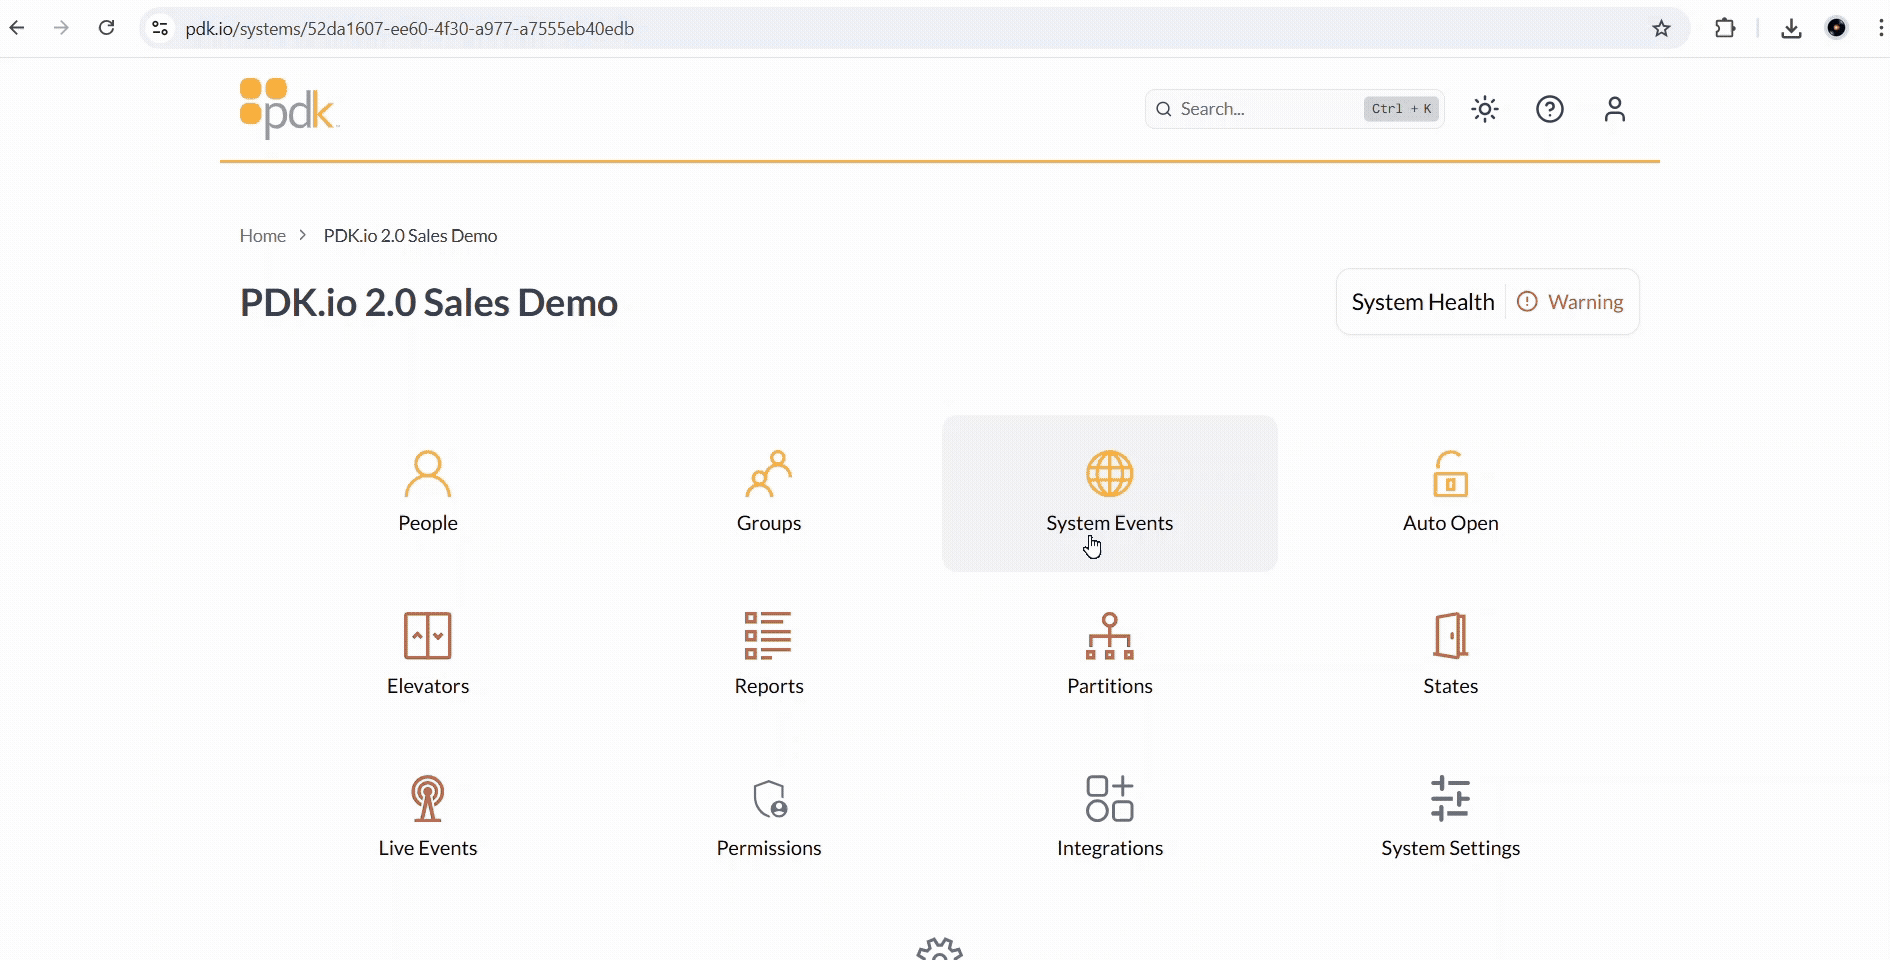
Task: Click the browser address bar URL
Action: pos(410,29)
